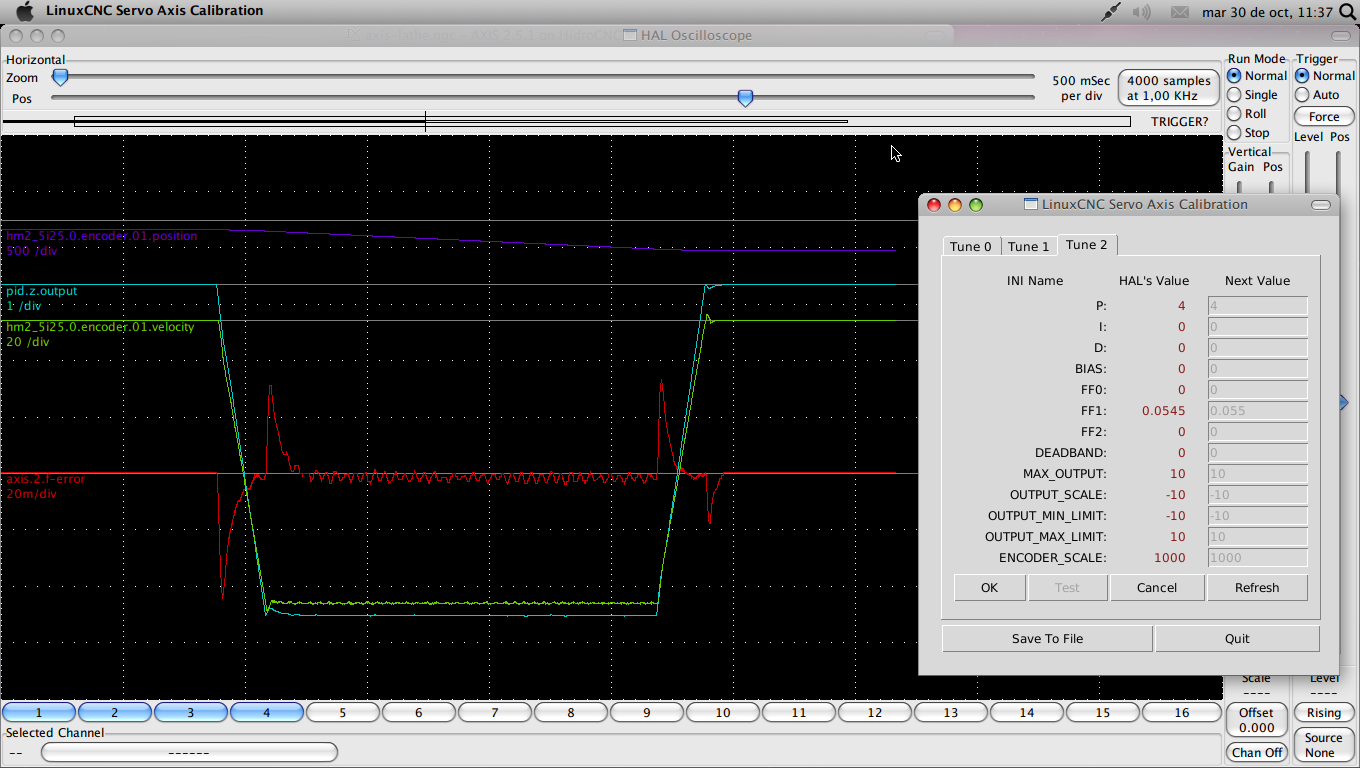Click the FF1 HAL value 0.0545

1164,411
